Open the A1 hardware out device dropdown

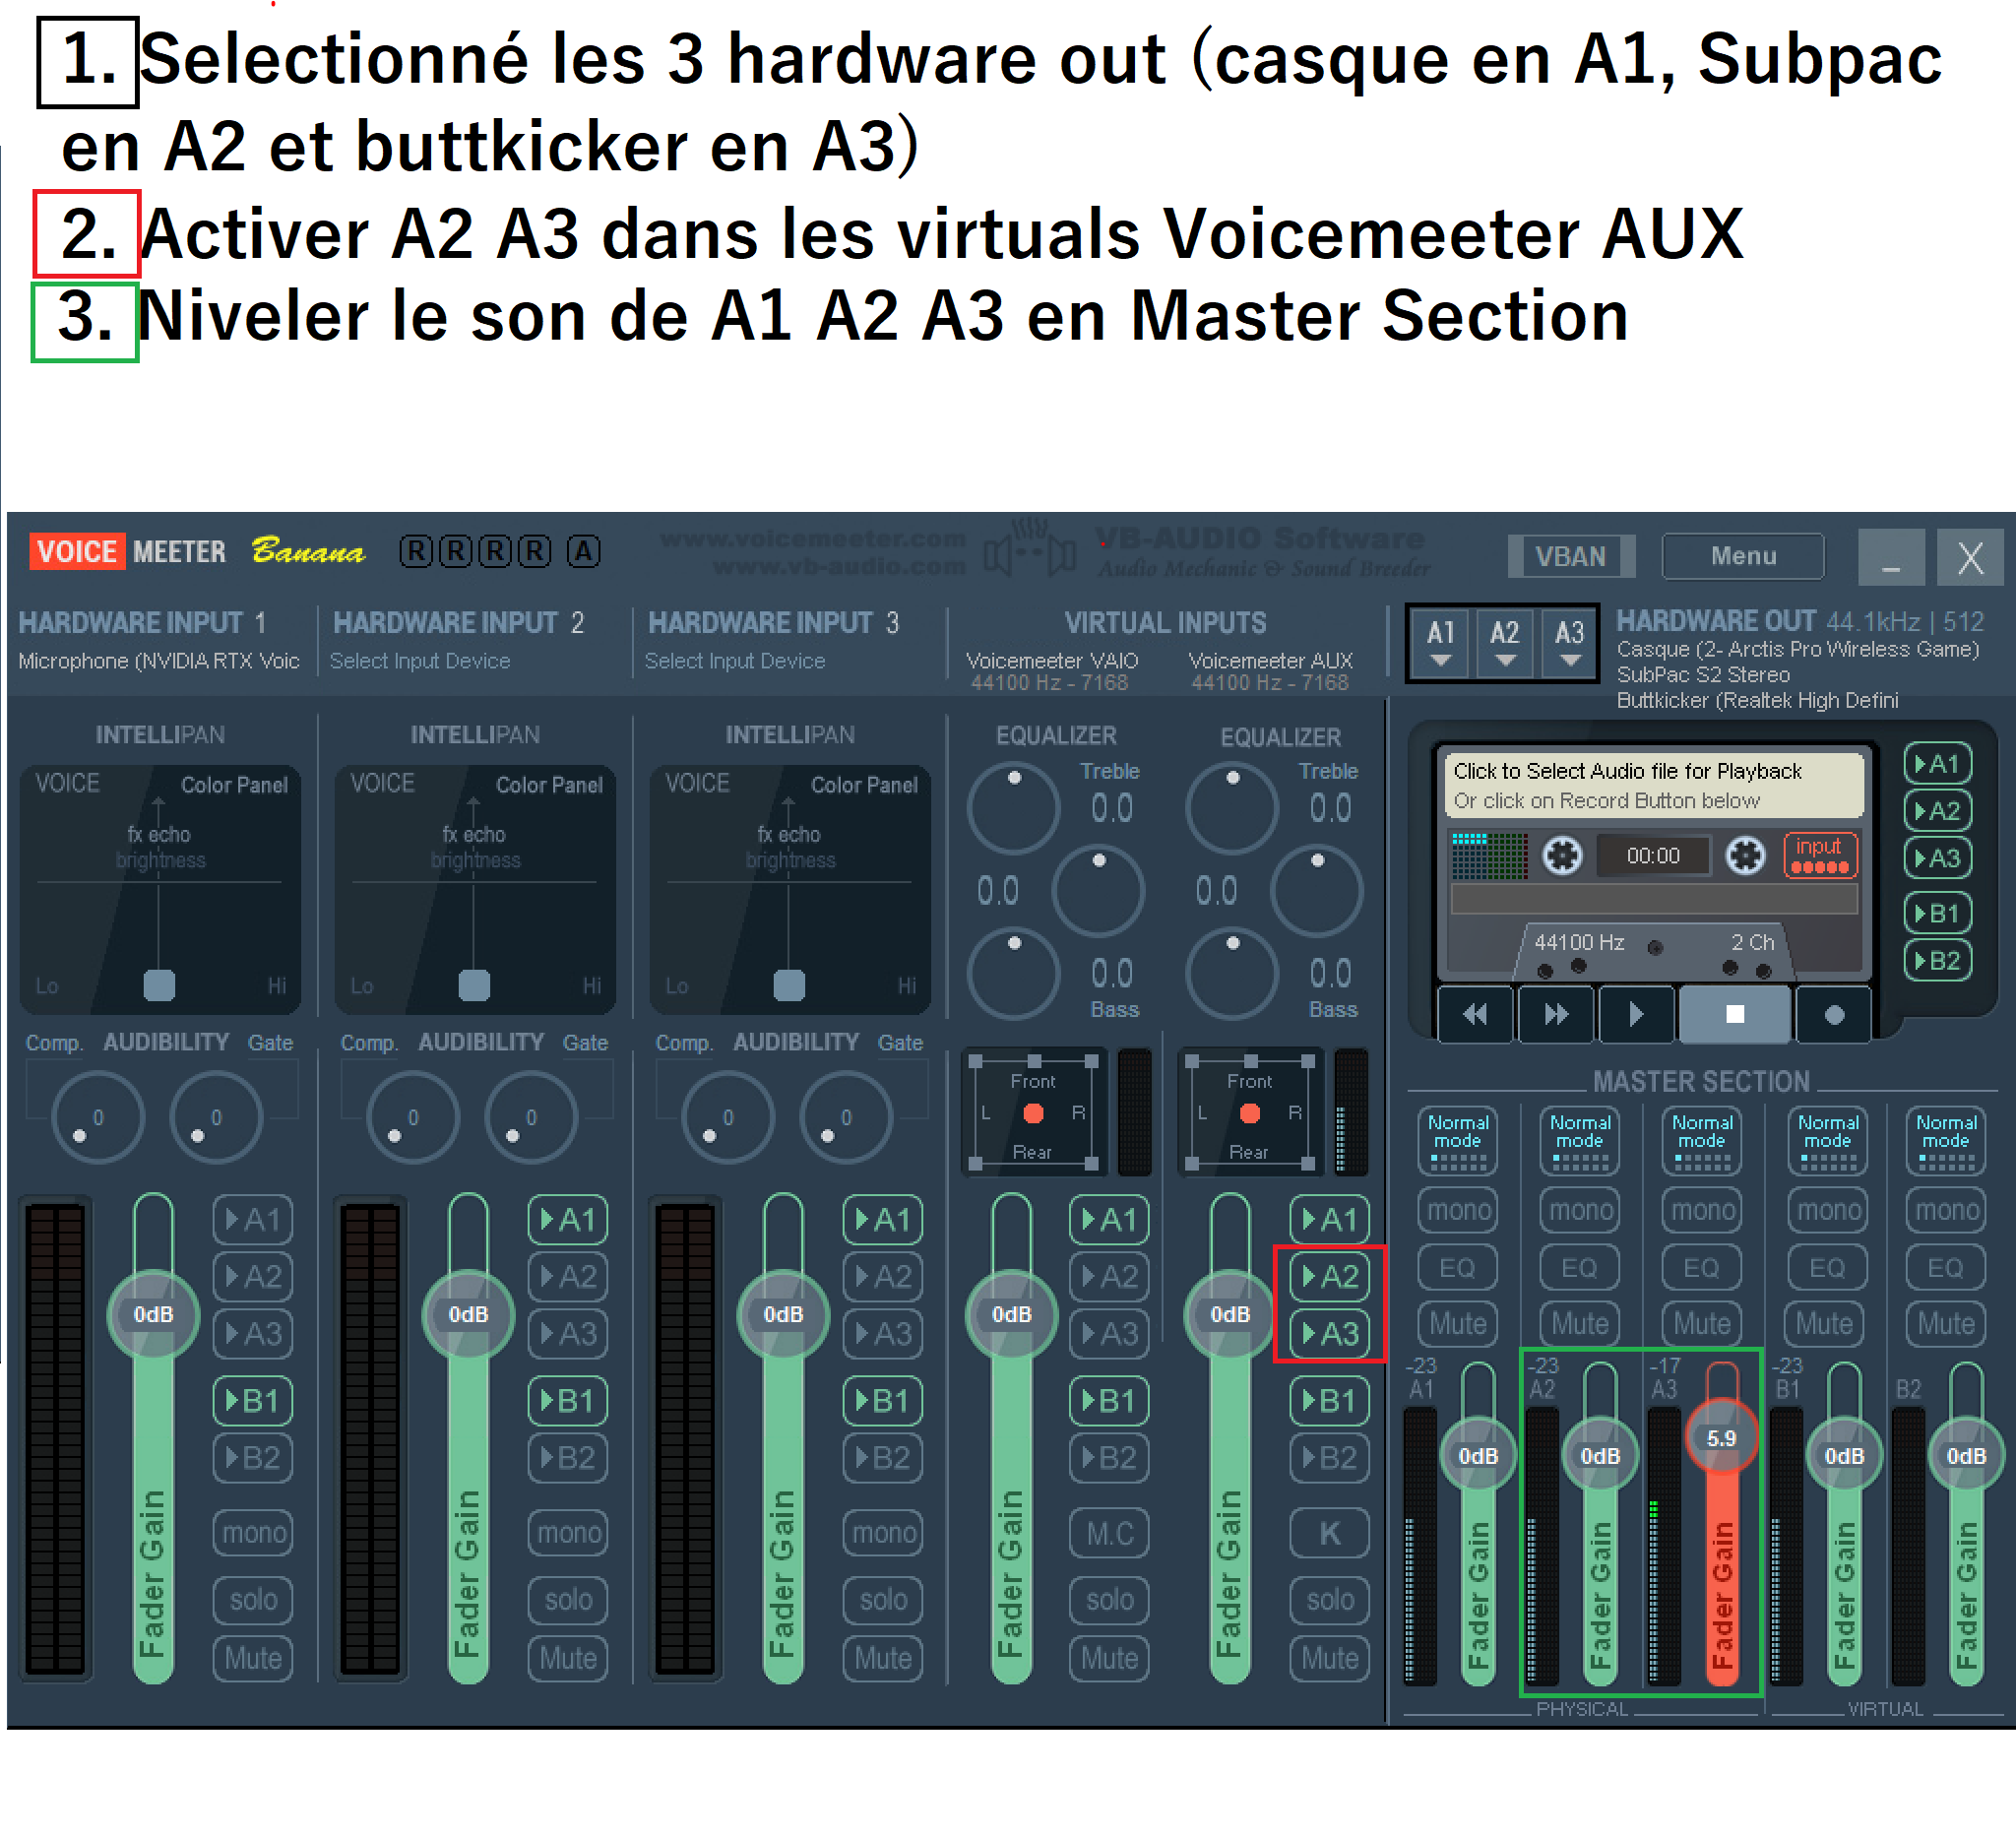point(1440,642)
